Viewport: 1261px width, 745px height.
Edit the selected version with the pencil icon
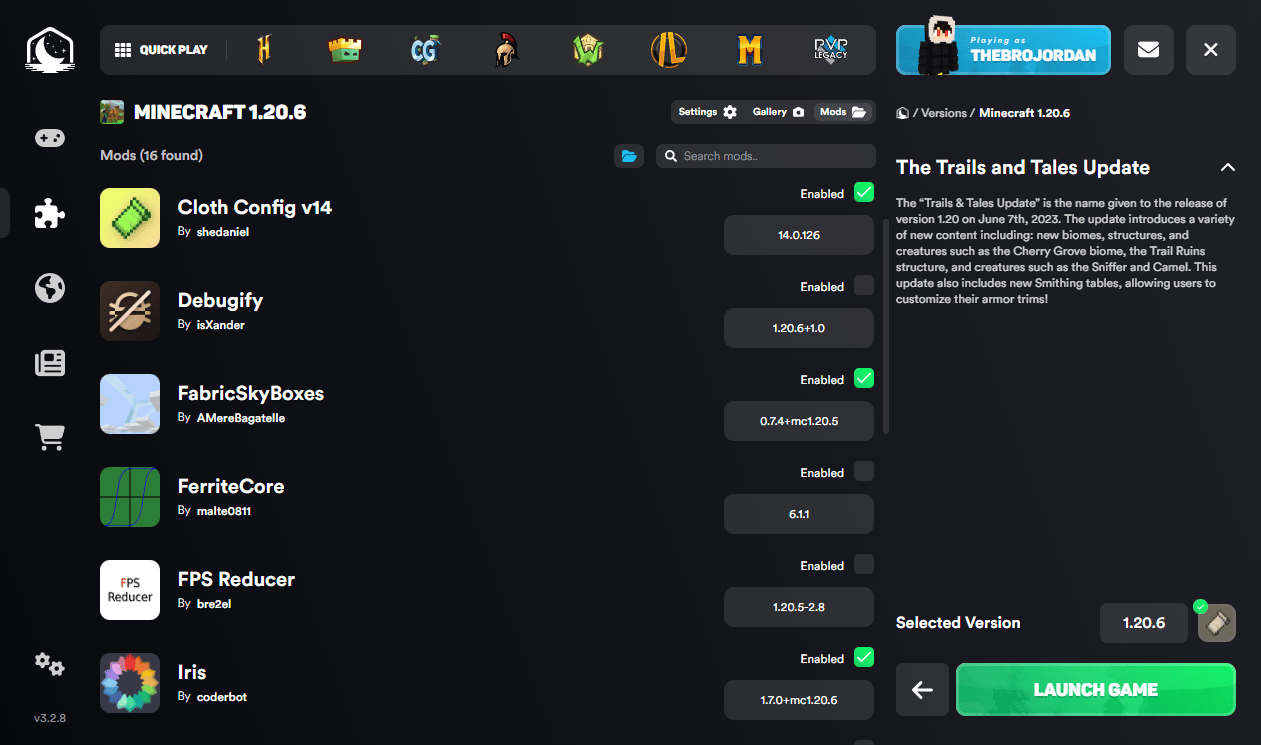coord(1216,622)
